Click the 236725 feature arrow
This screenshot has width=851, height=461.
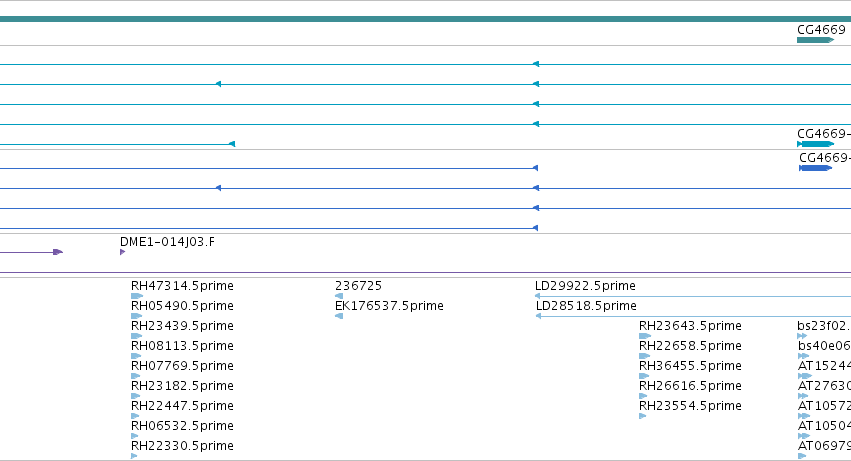[339, 296]
